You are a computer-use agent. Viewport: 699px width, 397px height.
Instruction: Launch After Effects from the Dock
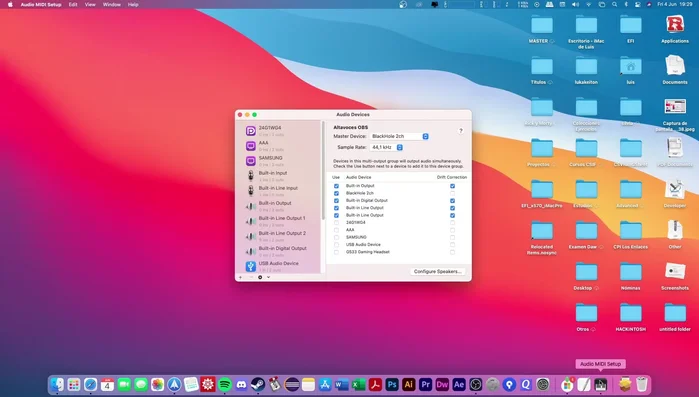pos(459,385)
